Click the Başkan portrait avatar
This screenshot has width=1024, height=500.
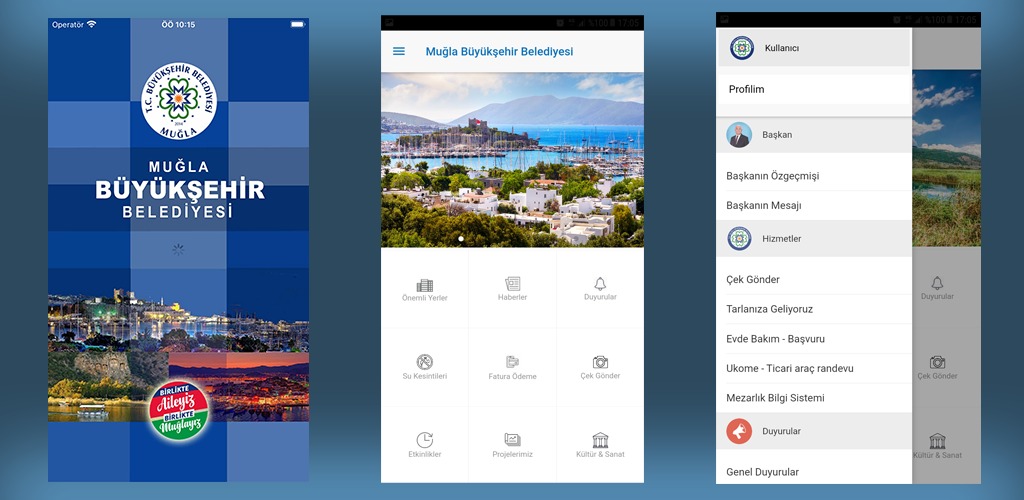tap(739, 135)
